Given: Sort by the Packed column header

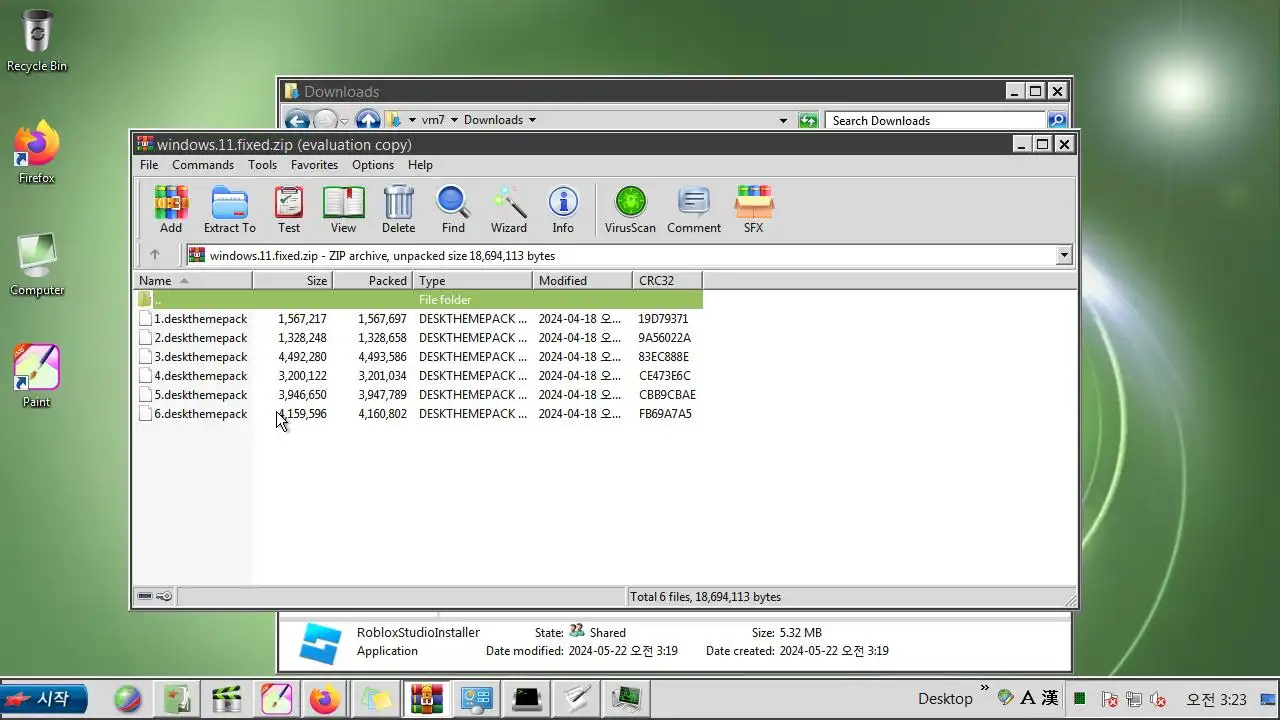Looking at the screenshot, I should click(x=372, y=280).
